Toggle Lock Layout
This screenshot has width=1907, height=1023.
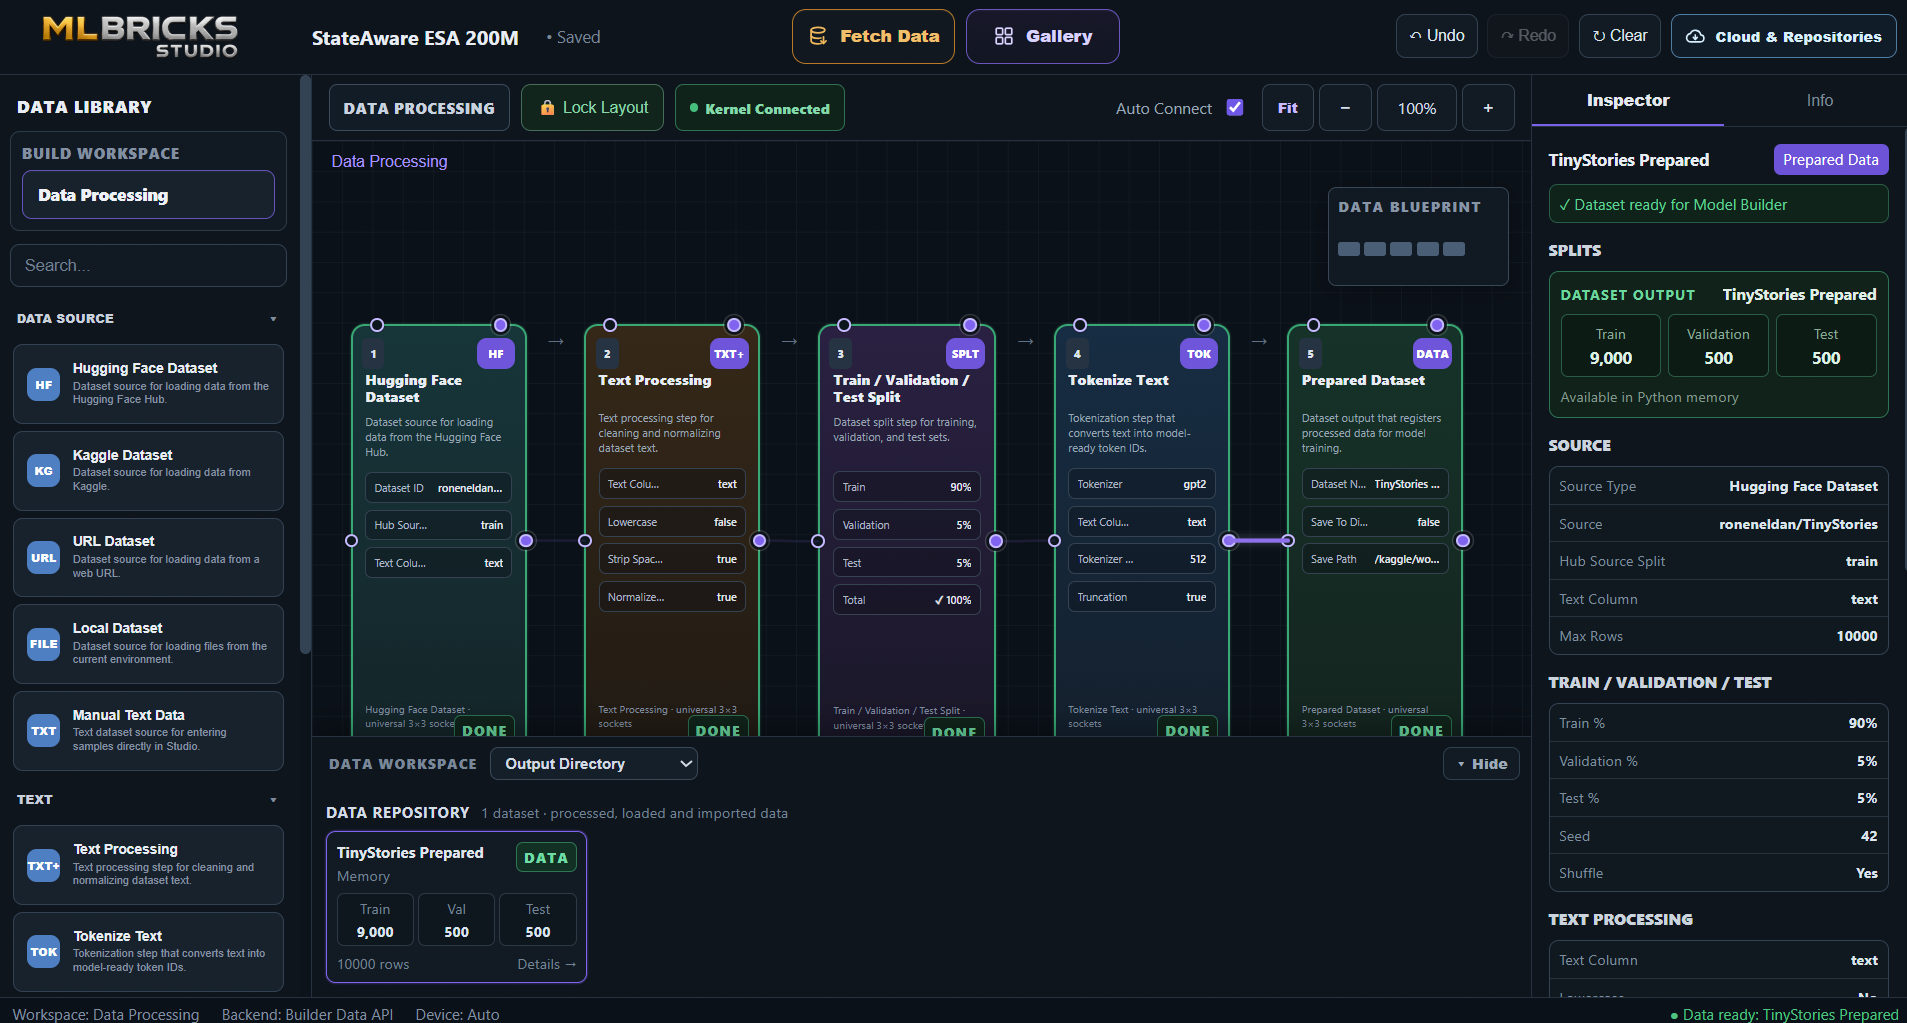pyautogui.click(x=592, y=108)
